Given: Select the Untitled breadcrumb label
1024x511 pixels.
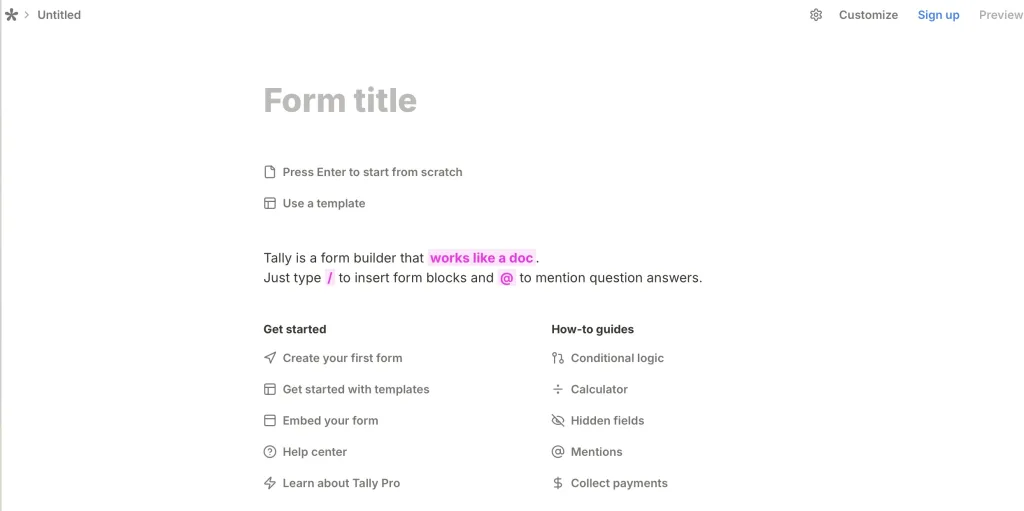Looking at the screenshot, I should [x=59, y=15].
